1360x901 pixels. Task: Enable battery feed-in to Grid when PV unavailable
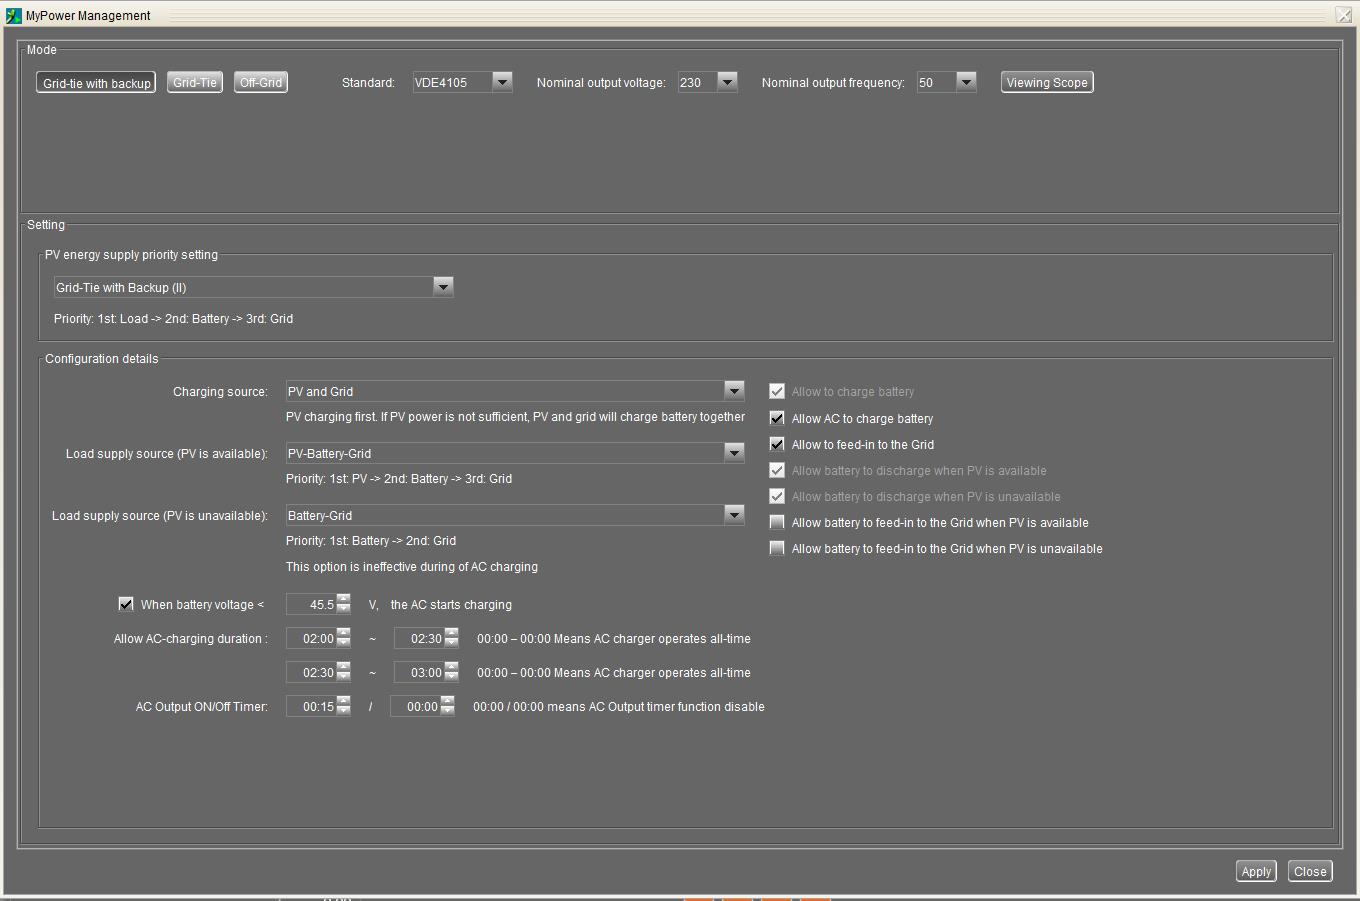pos(777,548)
